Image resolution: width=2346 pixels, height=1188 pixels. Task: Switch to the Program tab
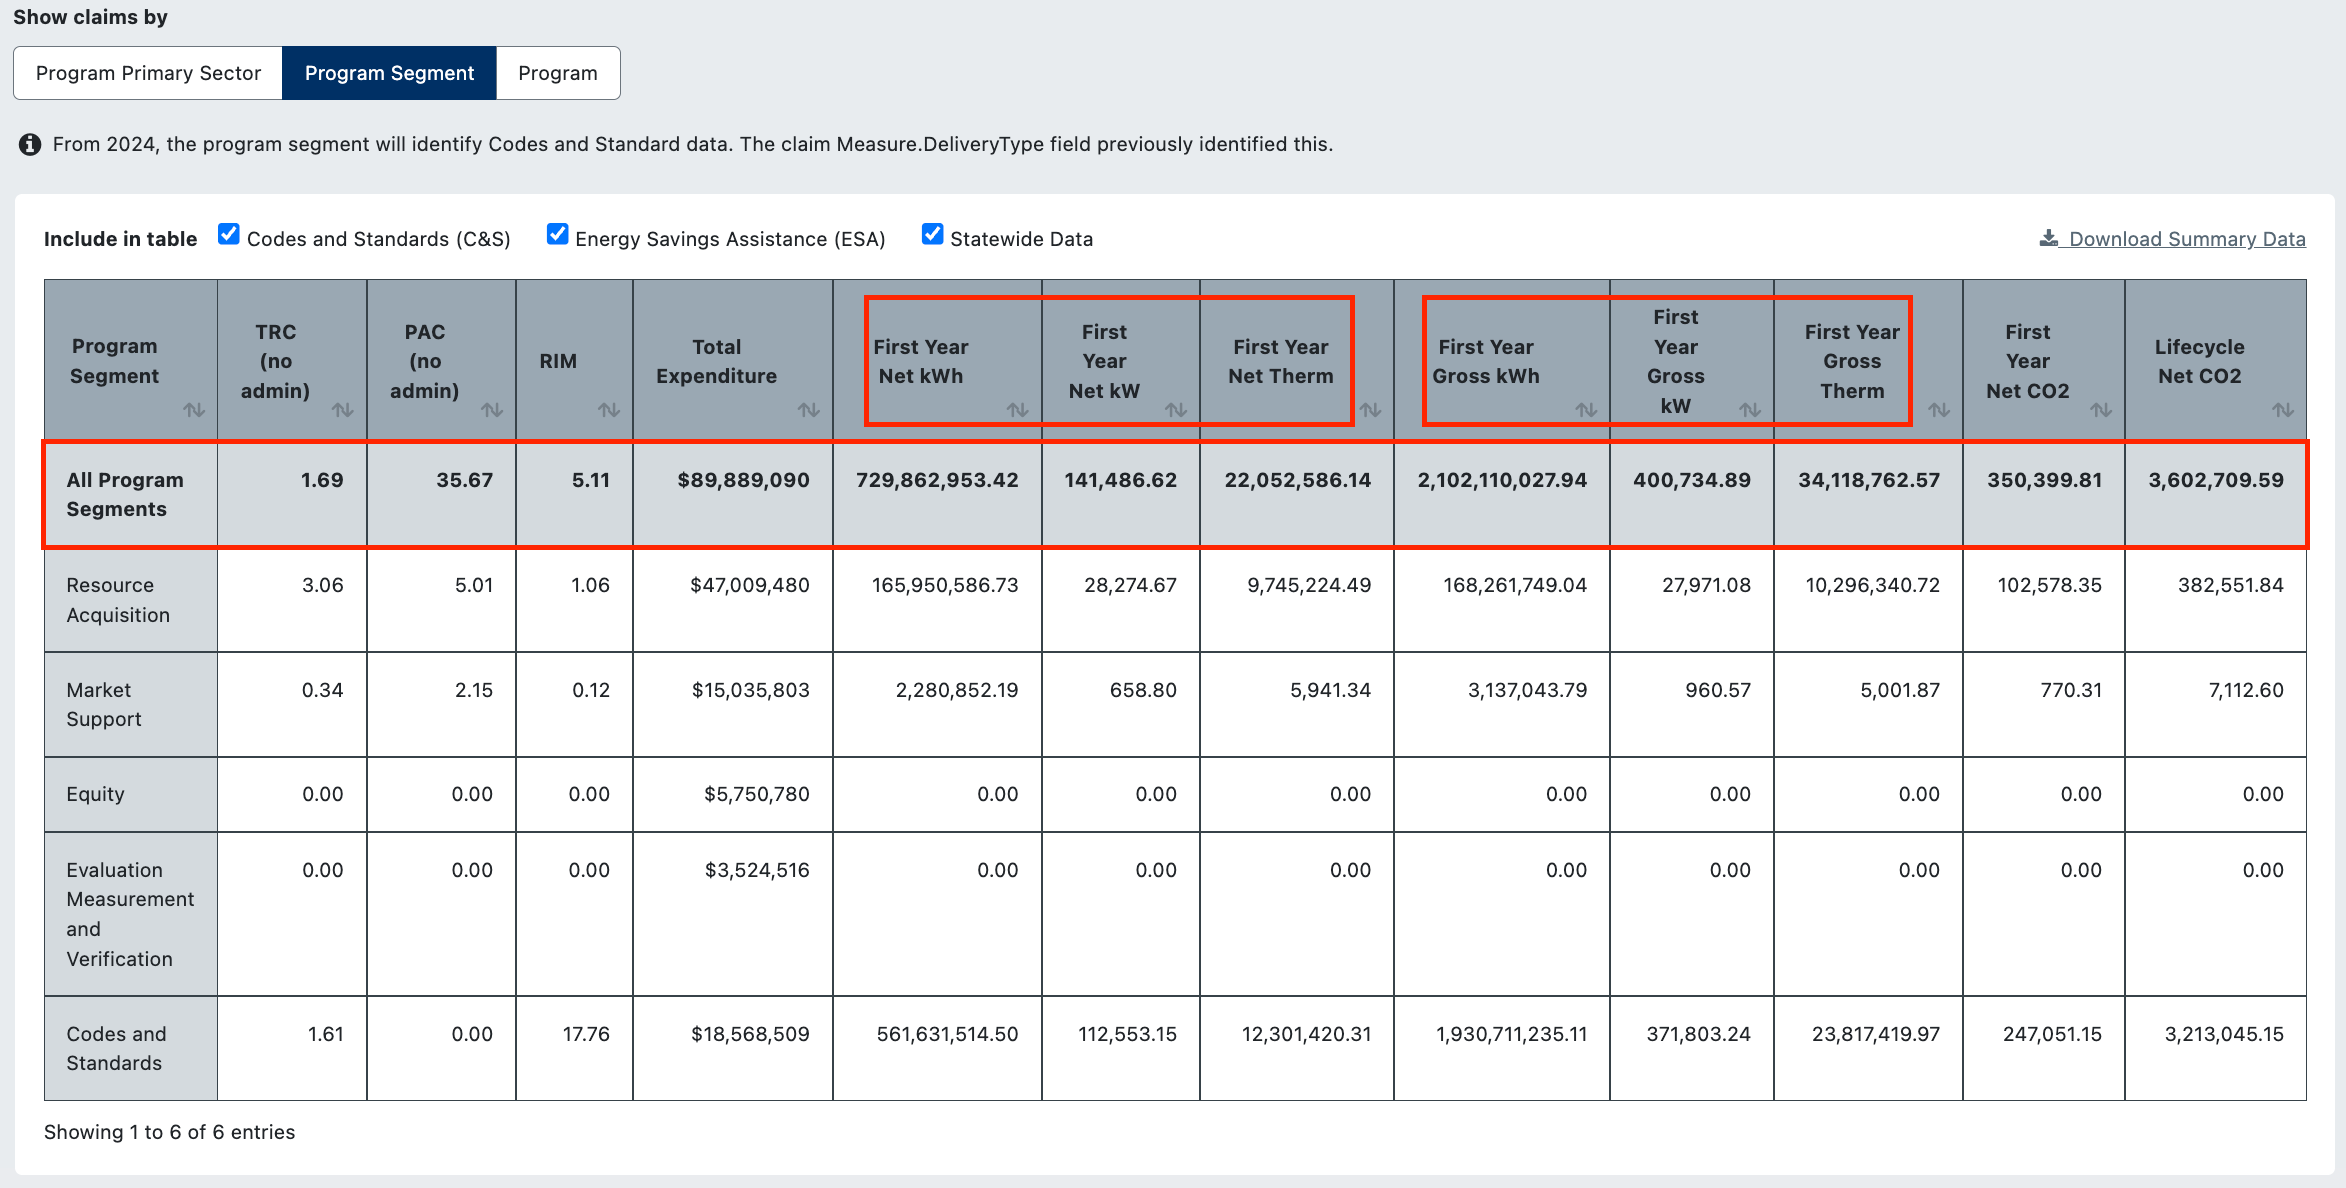558,73
